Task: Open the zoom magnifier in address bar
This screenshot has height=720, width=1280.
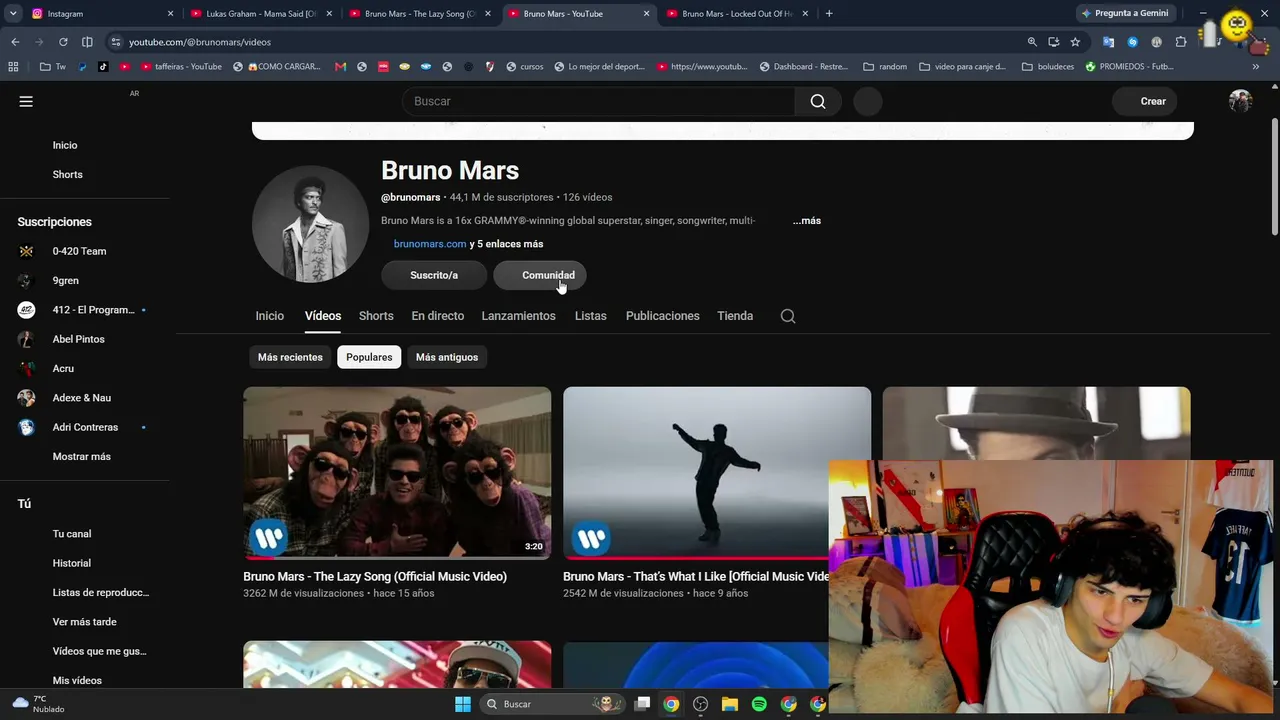Action: coord(1032,42)
